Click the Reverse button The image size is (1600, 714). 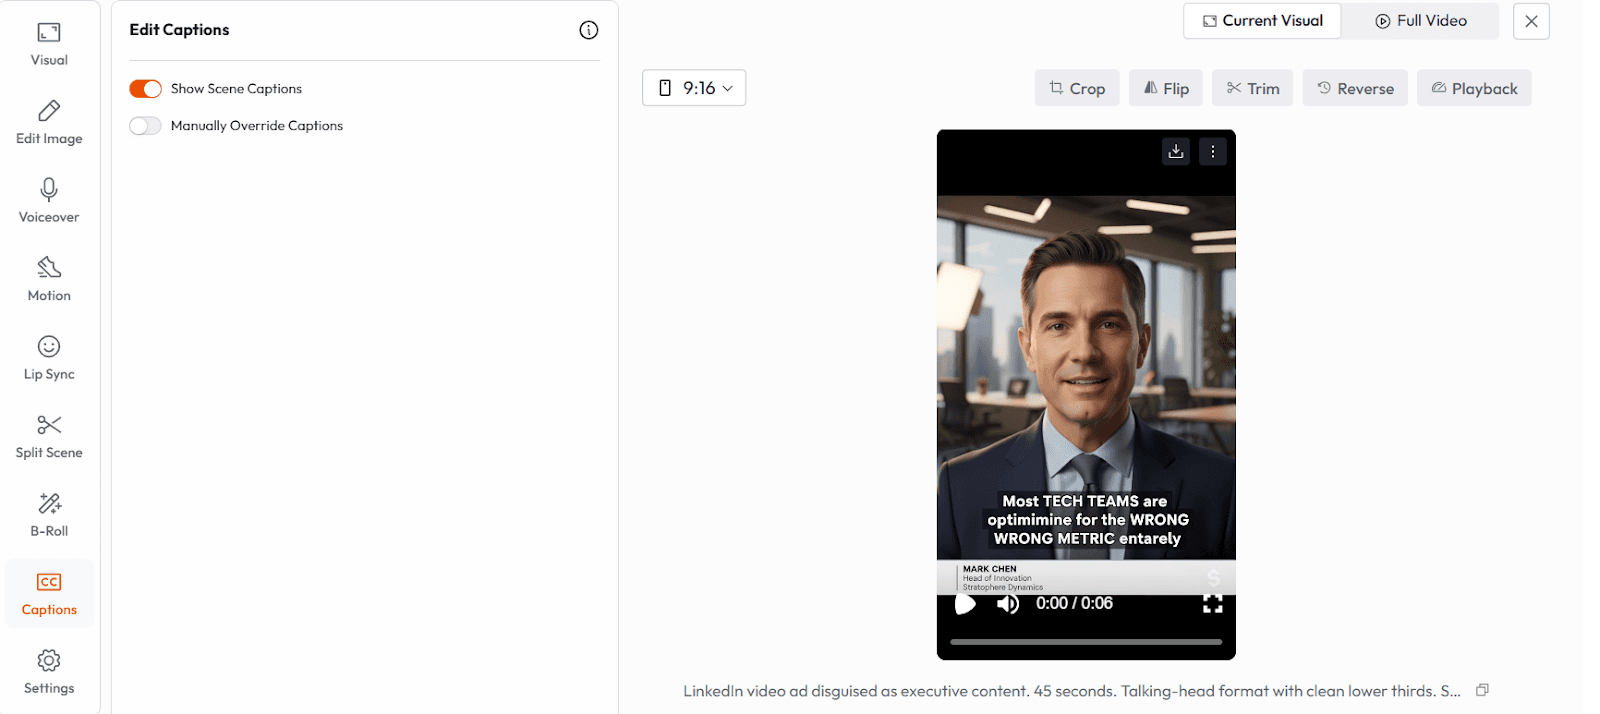(x=1355, y=88)
